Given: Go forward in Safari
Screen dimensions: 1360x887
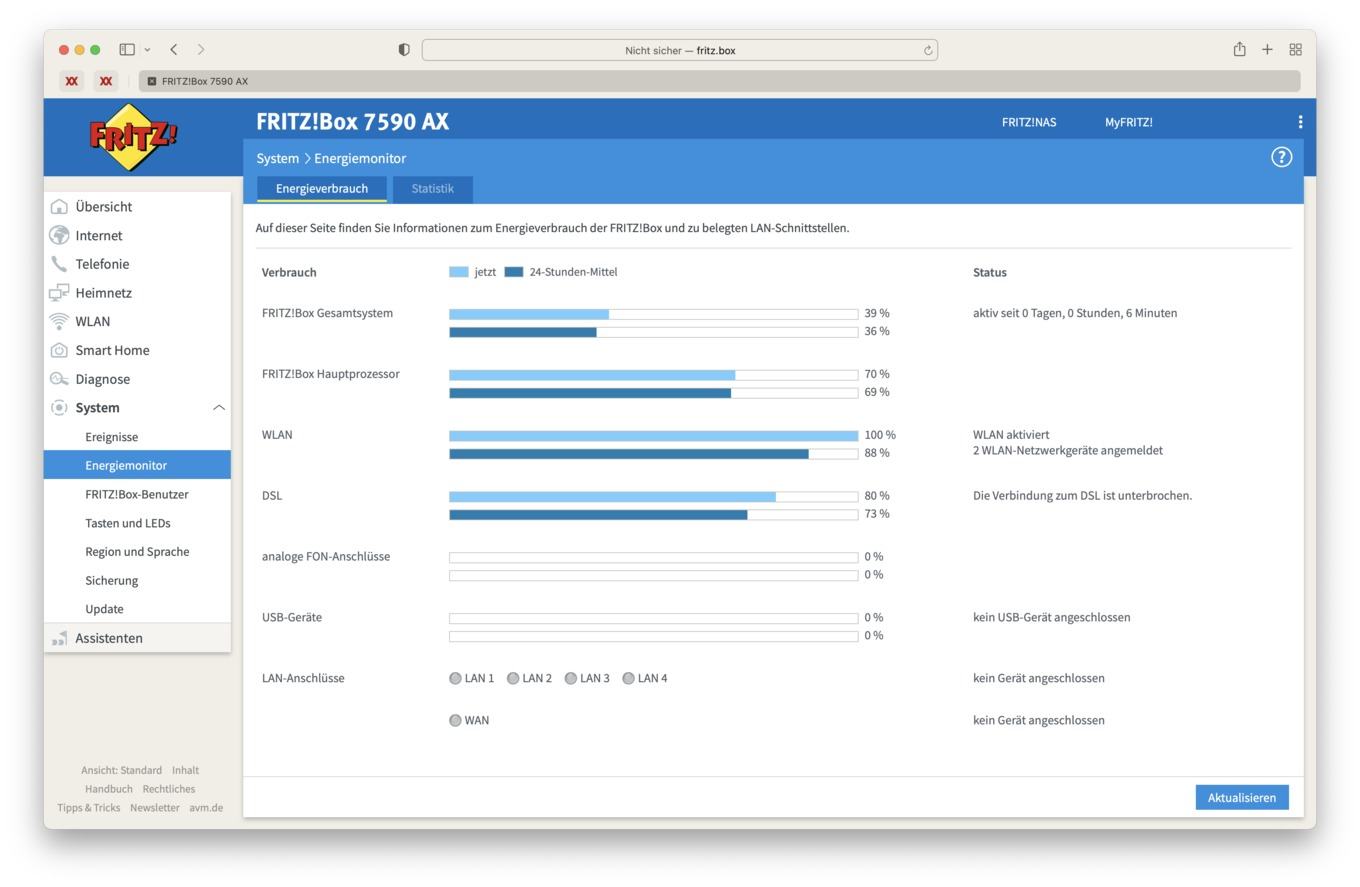Looking at the screenshot, I should (x=201, y=49).
